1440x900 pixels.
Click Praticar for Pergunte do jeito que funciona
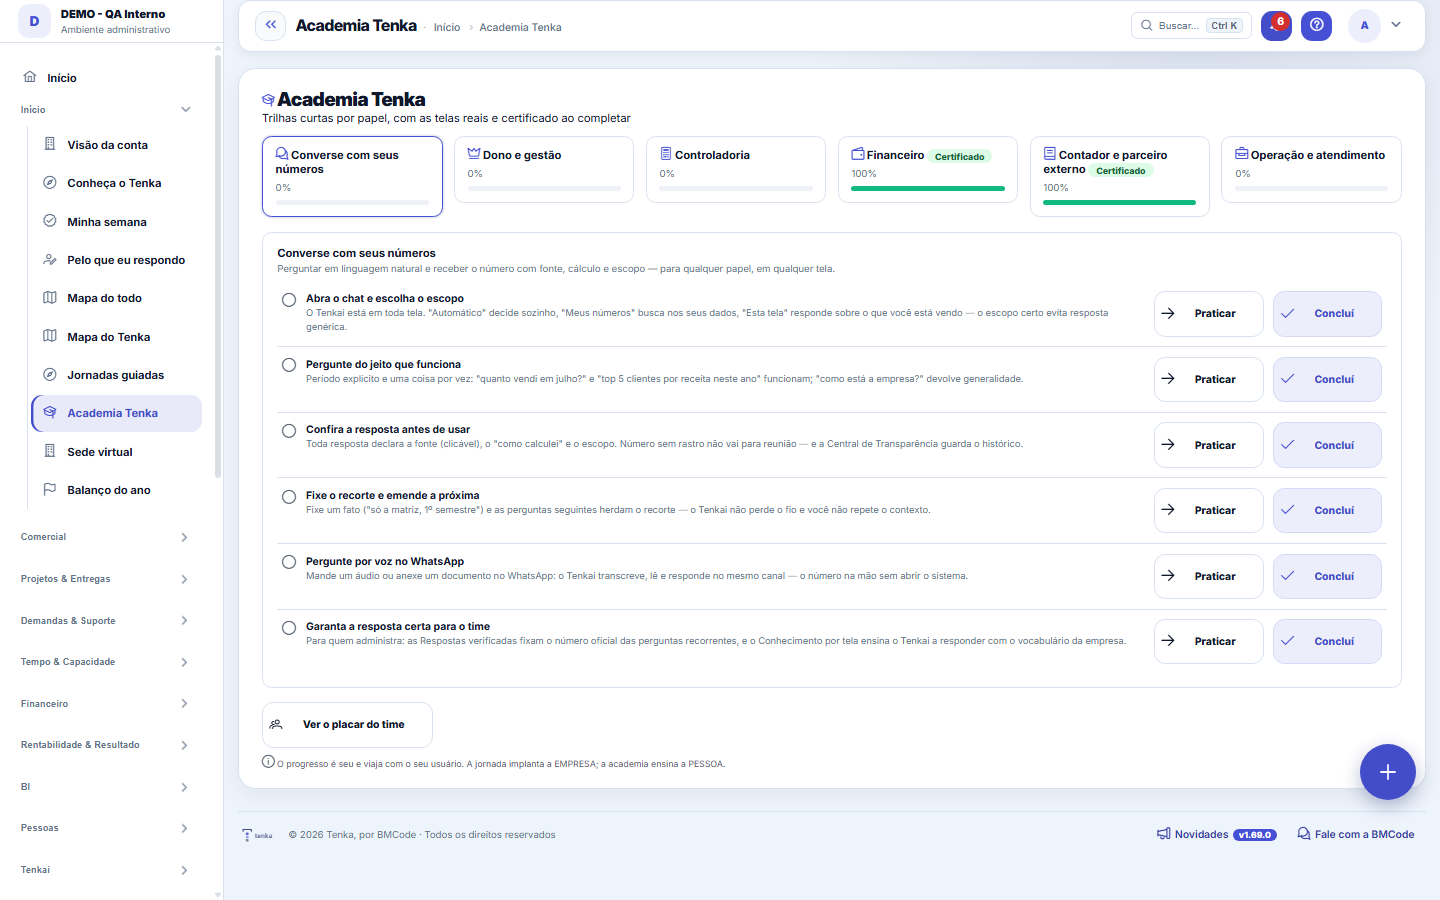[x=1208, y=379]
